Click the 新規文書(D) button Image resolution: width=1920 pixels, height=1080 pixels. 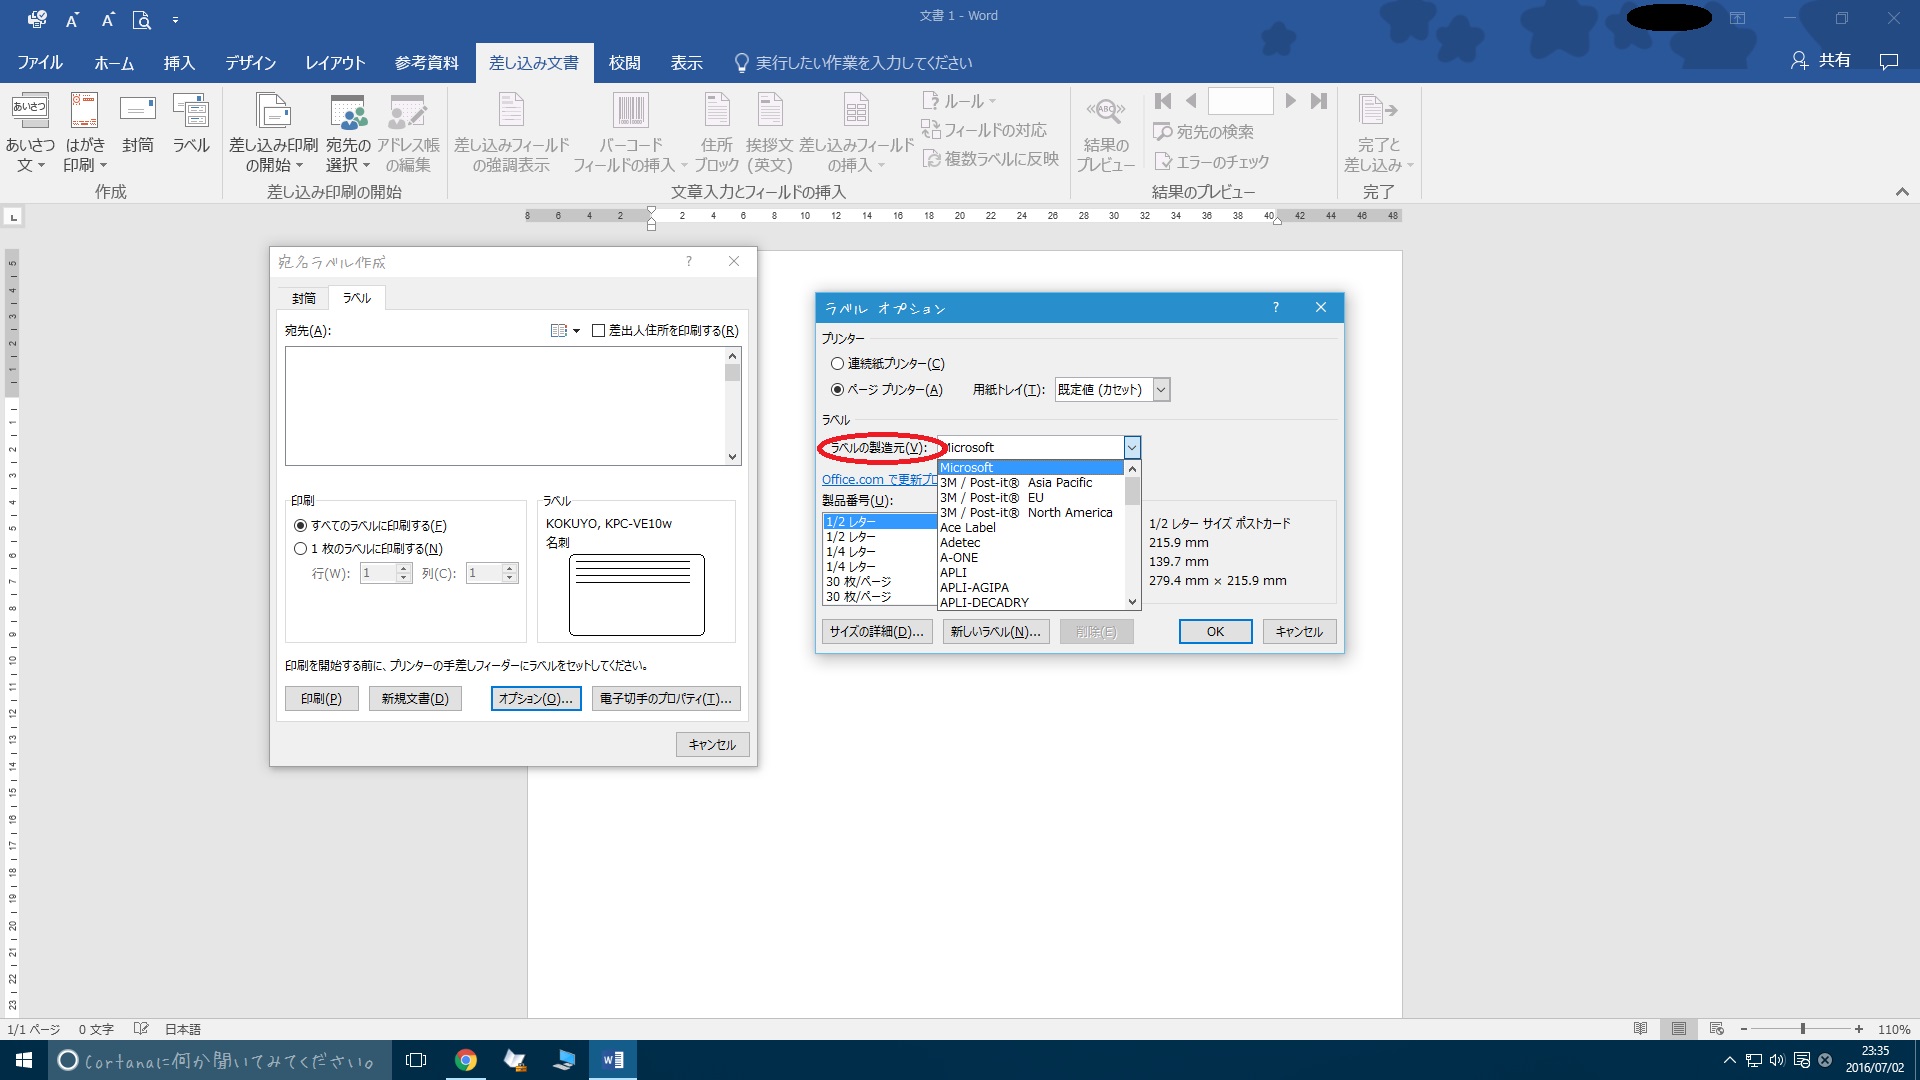point(415,699)
